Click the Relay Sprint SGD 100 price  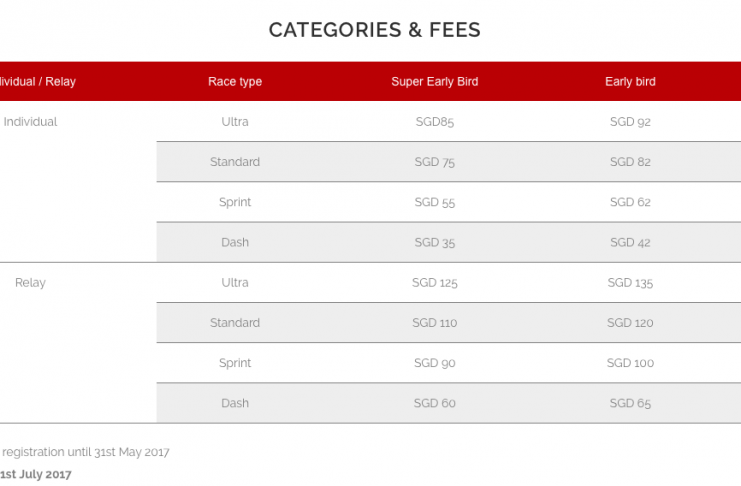tap(630, 363)
